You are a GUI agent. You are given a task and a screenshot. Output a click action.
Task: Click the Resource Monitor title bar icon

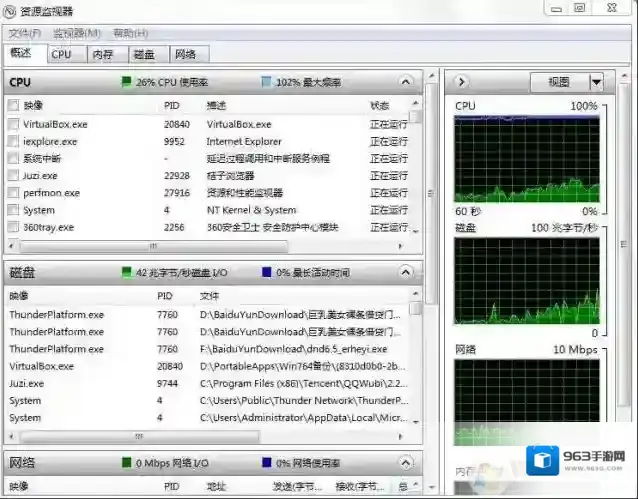pyautogui.click(x=9, y=10)
